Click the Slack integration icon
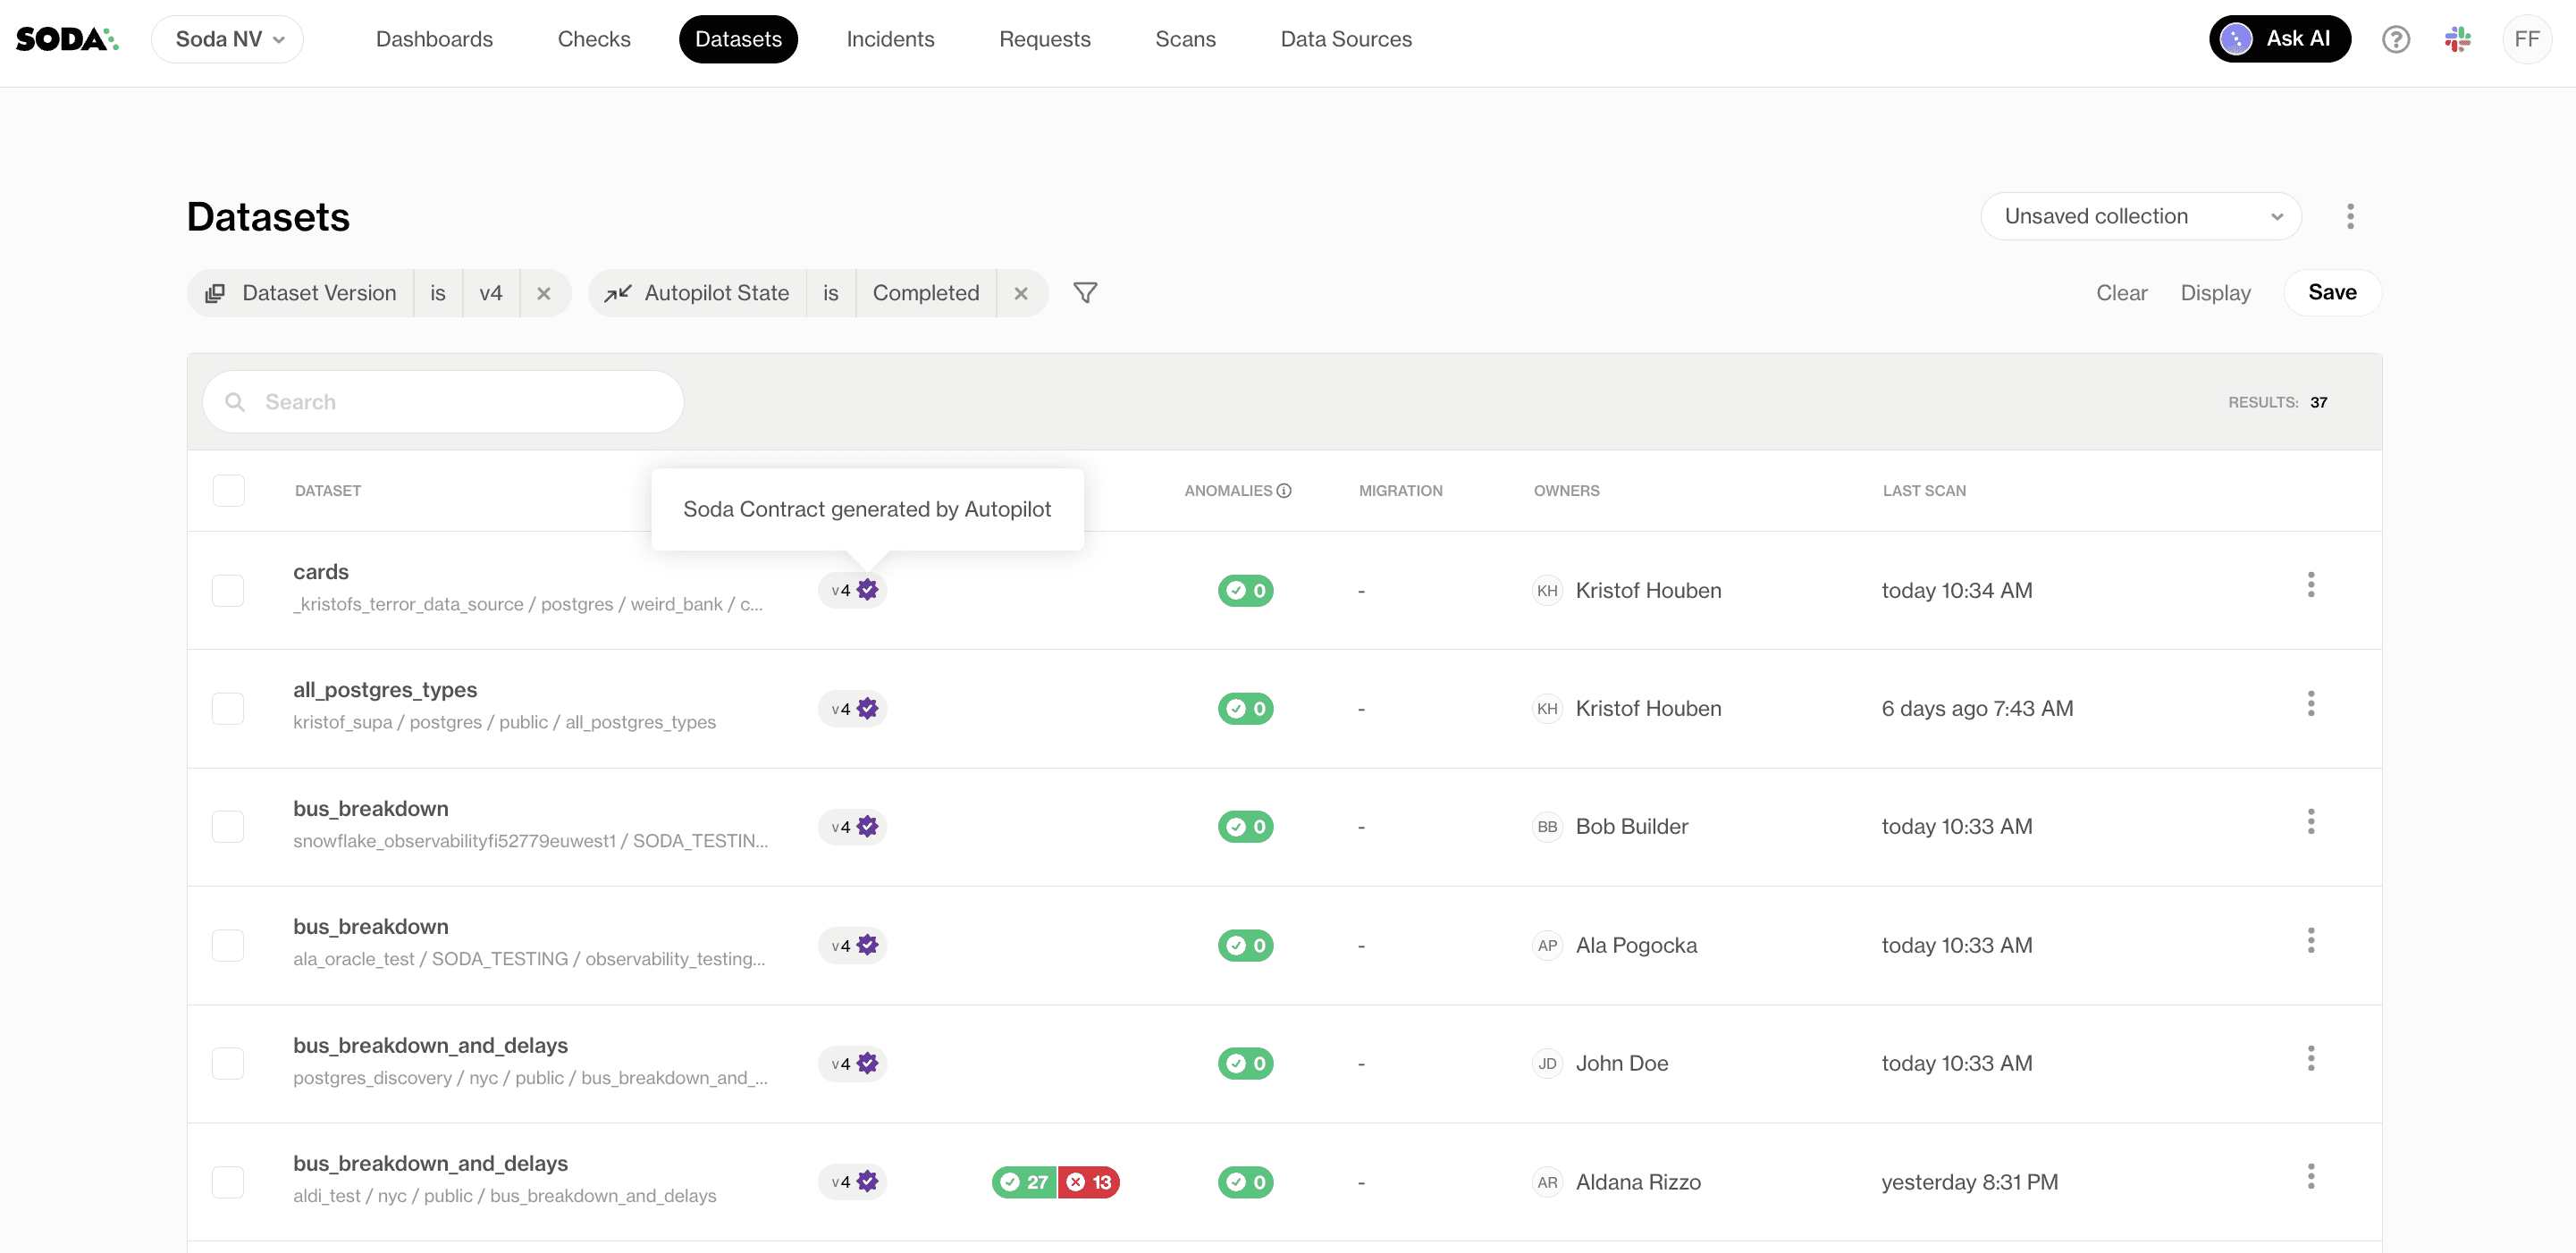 (2457, 40)
